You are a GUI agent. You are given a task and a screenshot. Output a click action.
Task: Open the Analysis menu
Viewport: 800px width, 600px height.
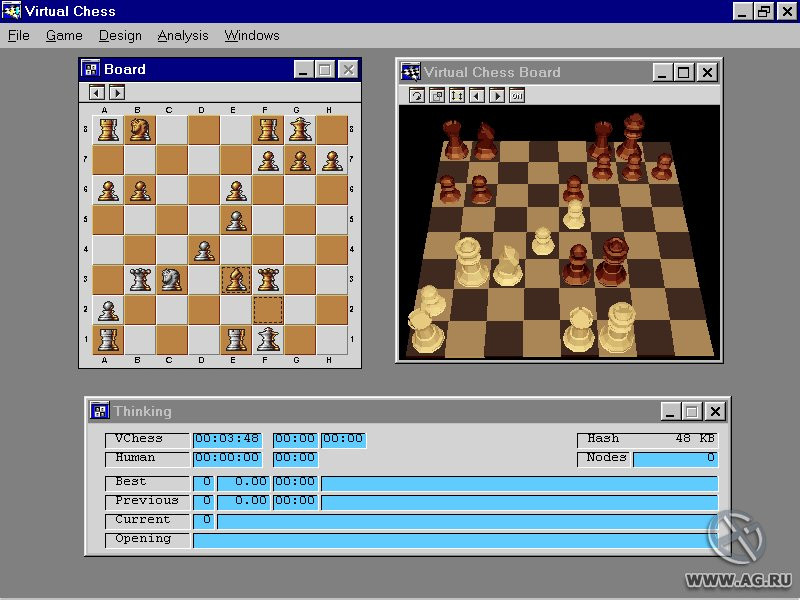point(183,36)
